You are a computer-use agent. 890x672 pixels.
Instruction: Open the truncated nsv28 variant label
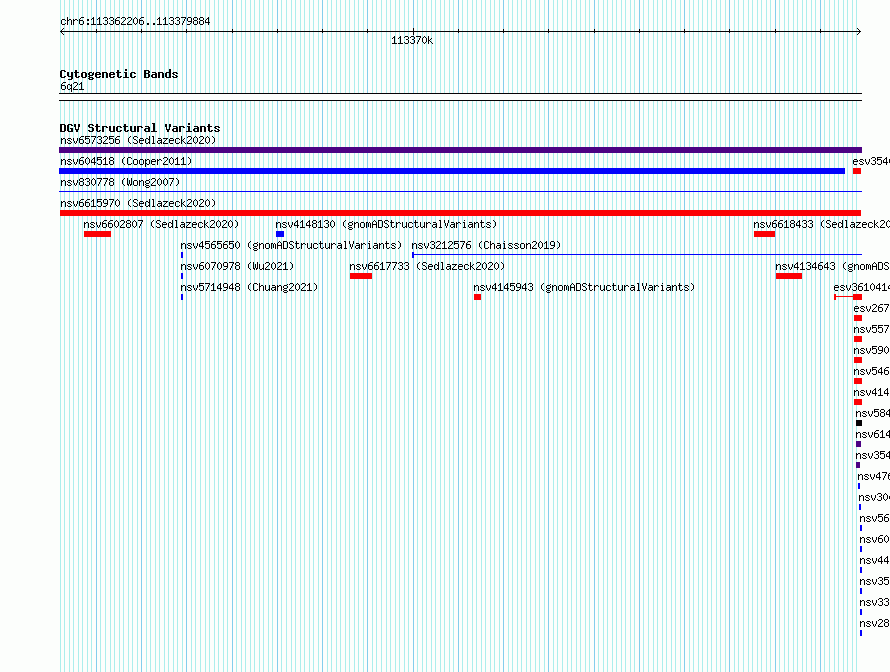874,623
